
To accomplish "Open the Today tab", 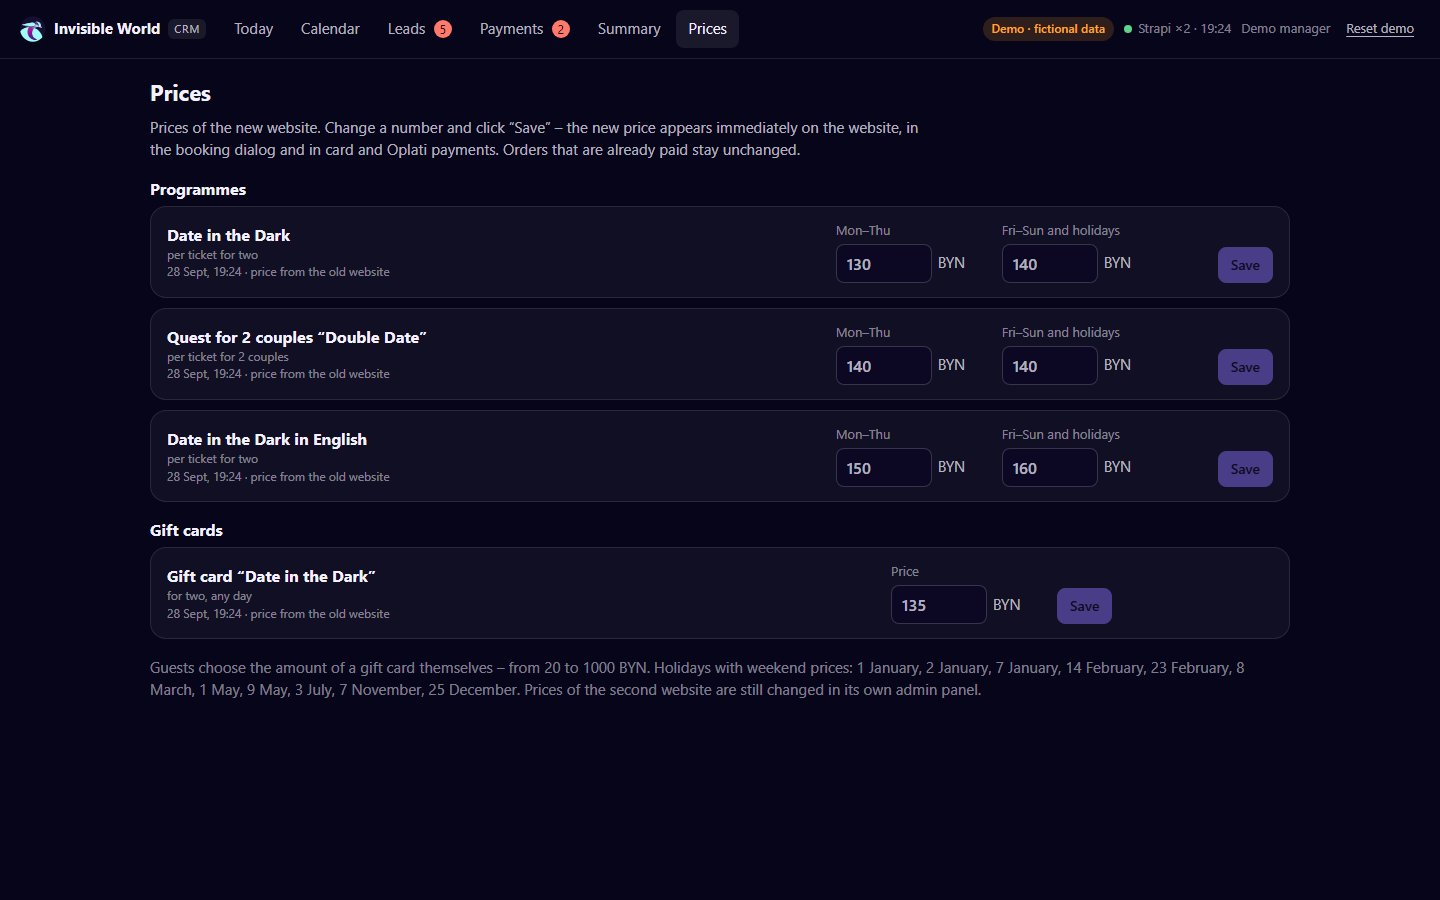I will point(253,29).
